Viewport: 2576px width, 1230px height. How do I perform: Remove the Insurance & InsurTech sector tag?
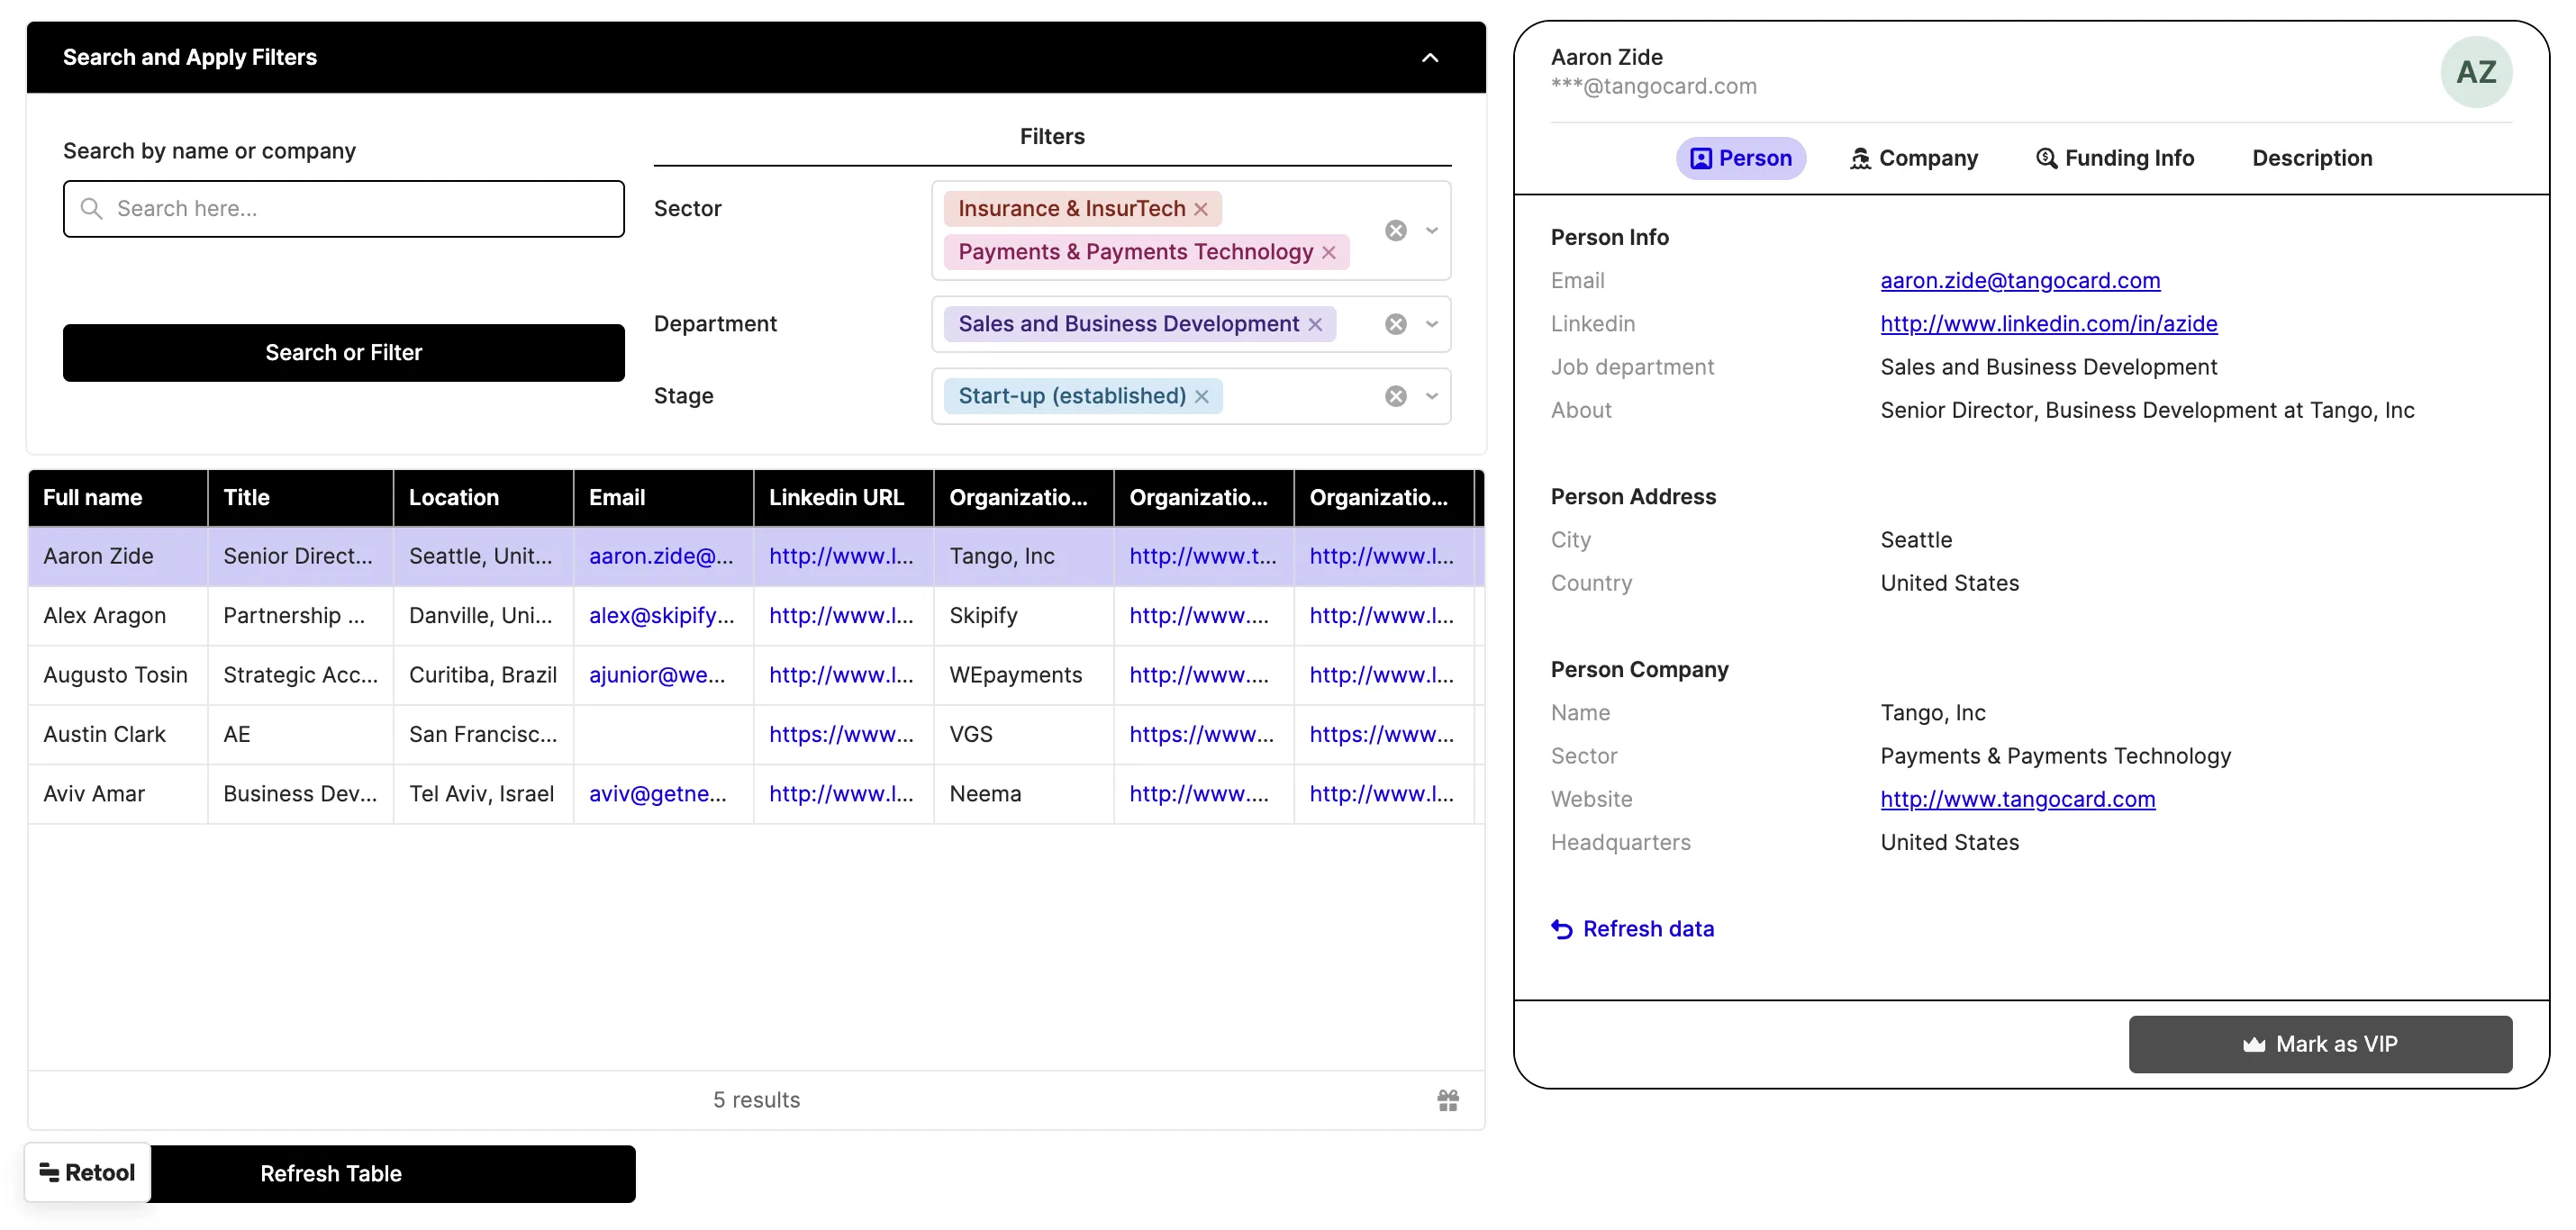pos(1200,209)
